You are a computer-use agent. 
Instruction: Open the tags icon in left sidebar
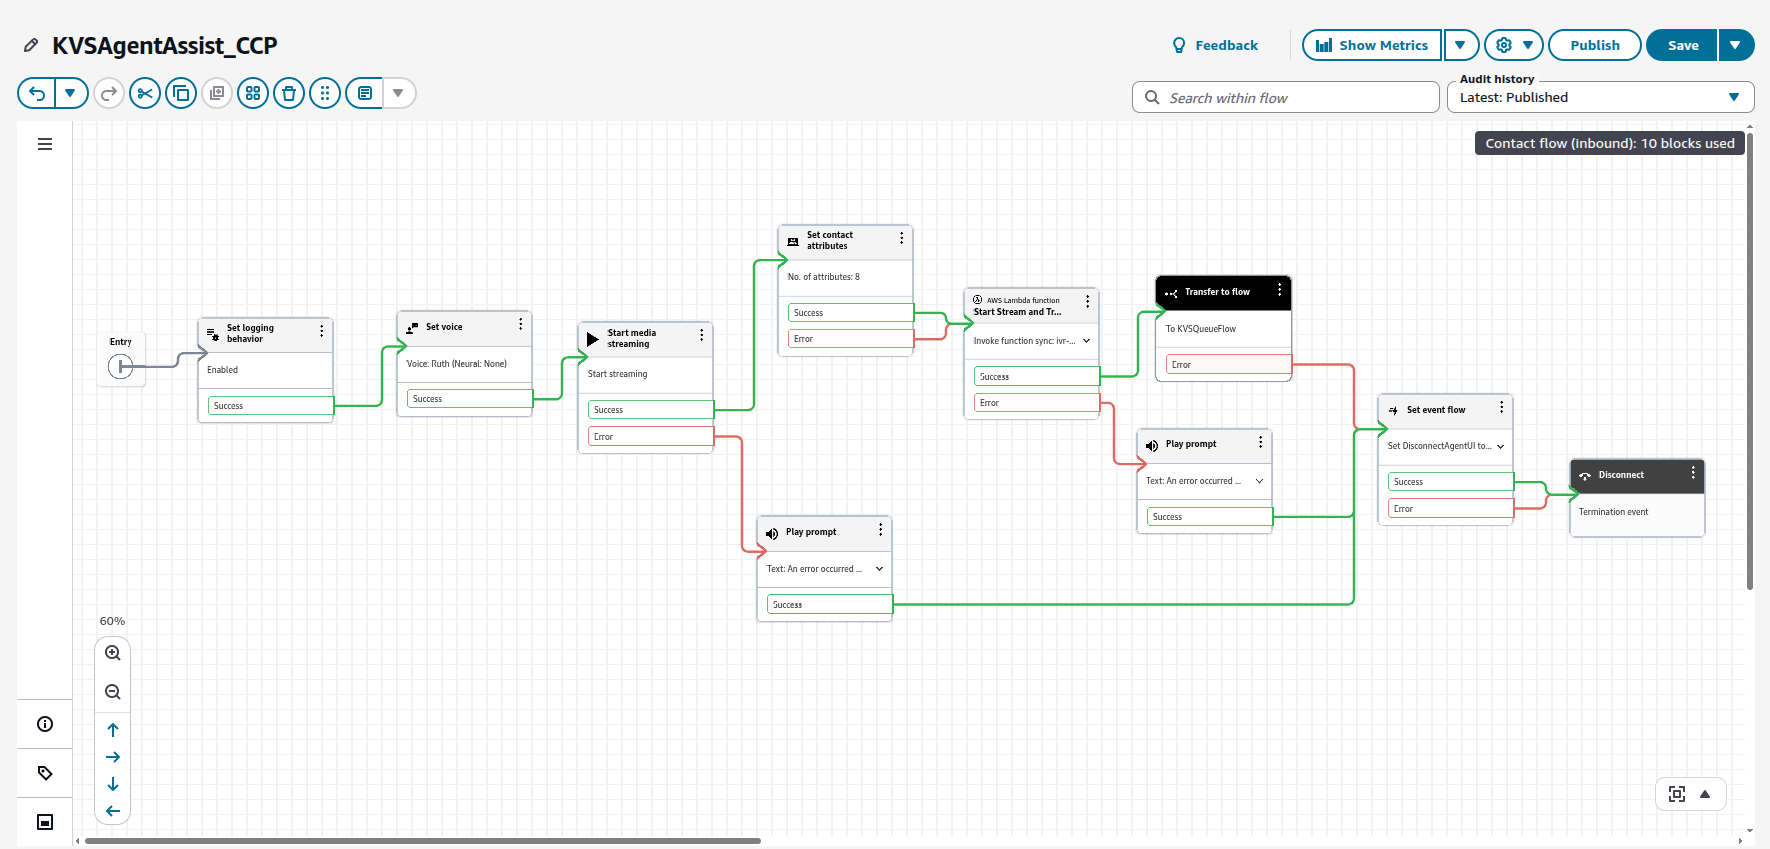[x=45, y=773]
